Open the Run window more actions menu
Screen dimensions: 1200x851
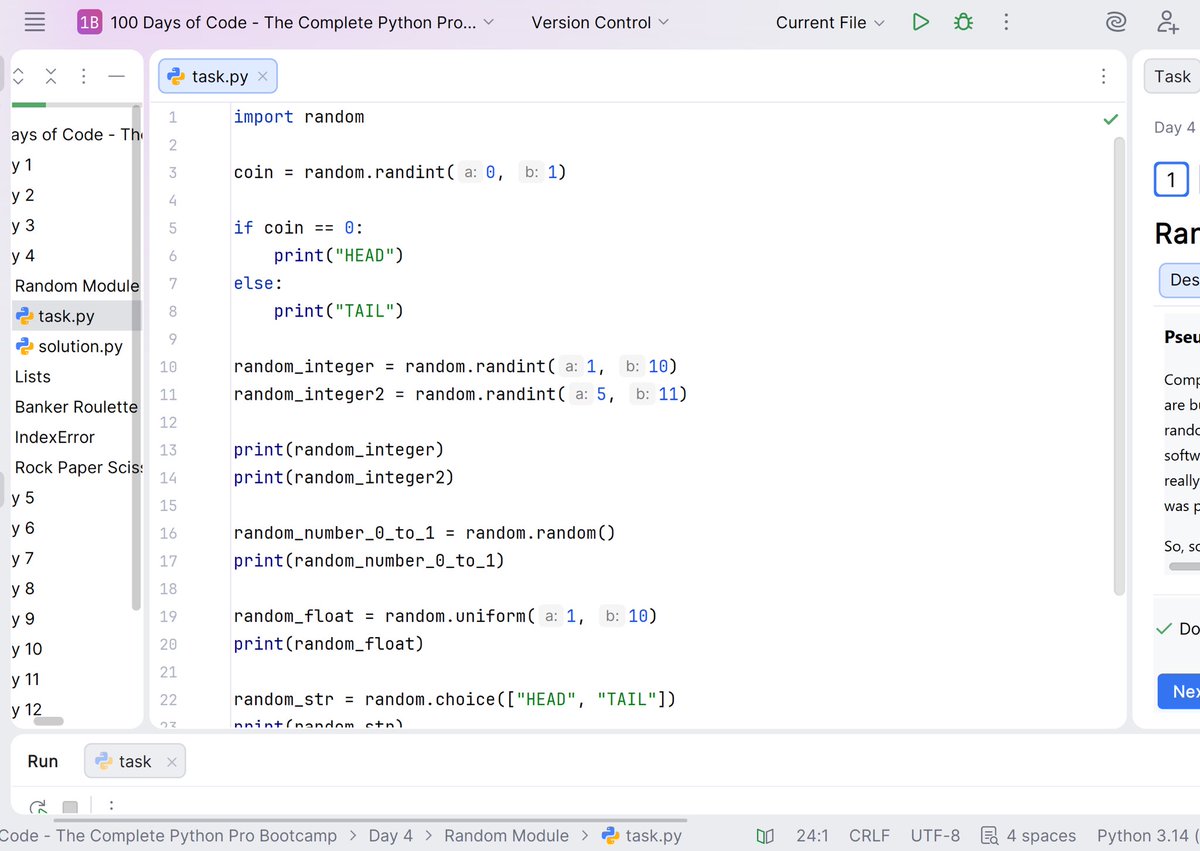pyautogui.click(x=111, y=806)
